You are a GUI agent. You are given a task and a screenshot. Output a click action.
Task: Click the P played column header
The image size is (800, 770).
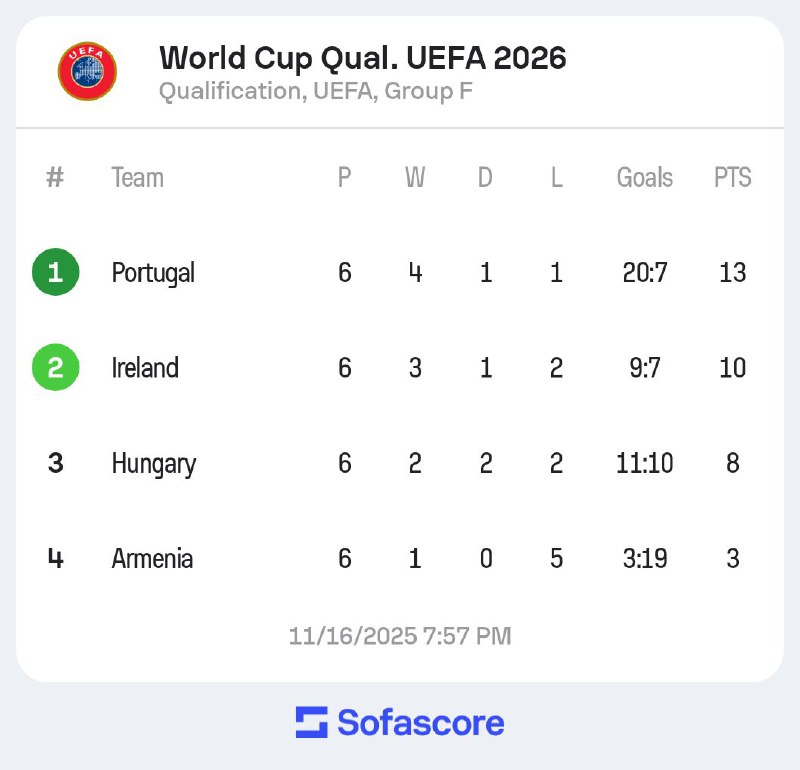pos(344,178)
